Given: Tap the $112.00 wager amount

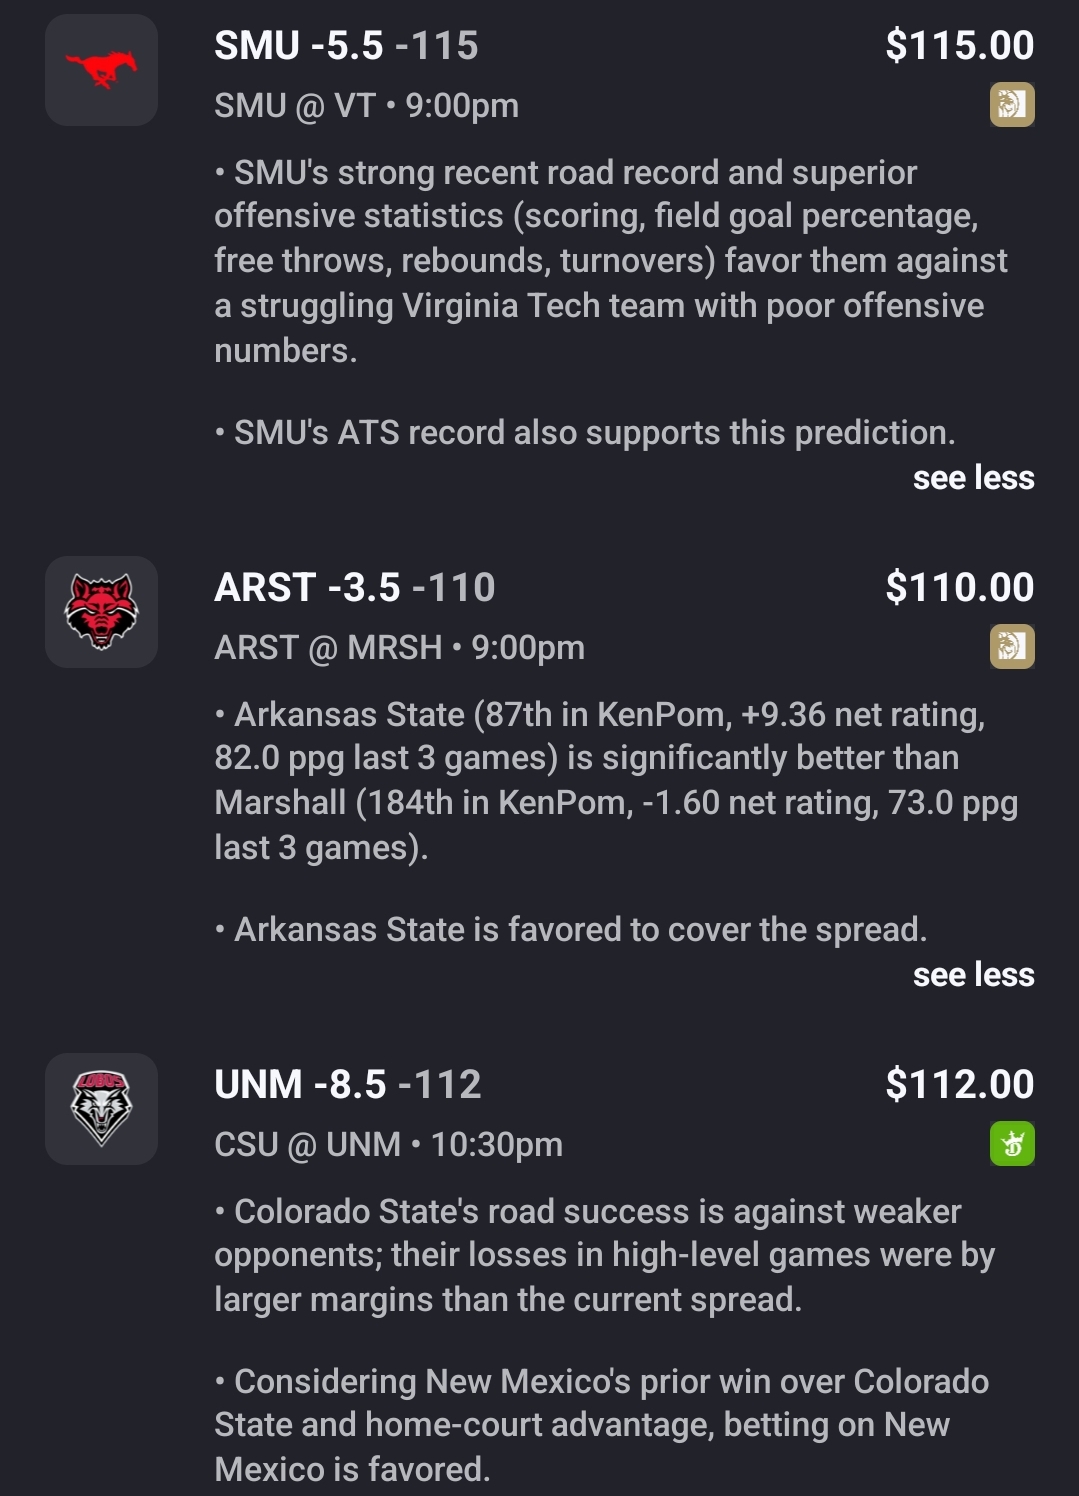Looking at the screenshot, I should pyautogui.click(x=959, y=1085).
